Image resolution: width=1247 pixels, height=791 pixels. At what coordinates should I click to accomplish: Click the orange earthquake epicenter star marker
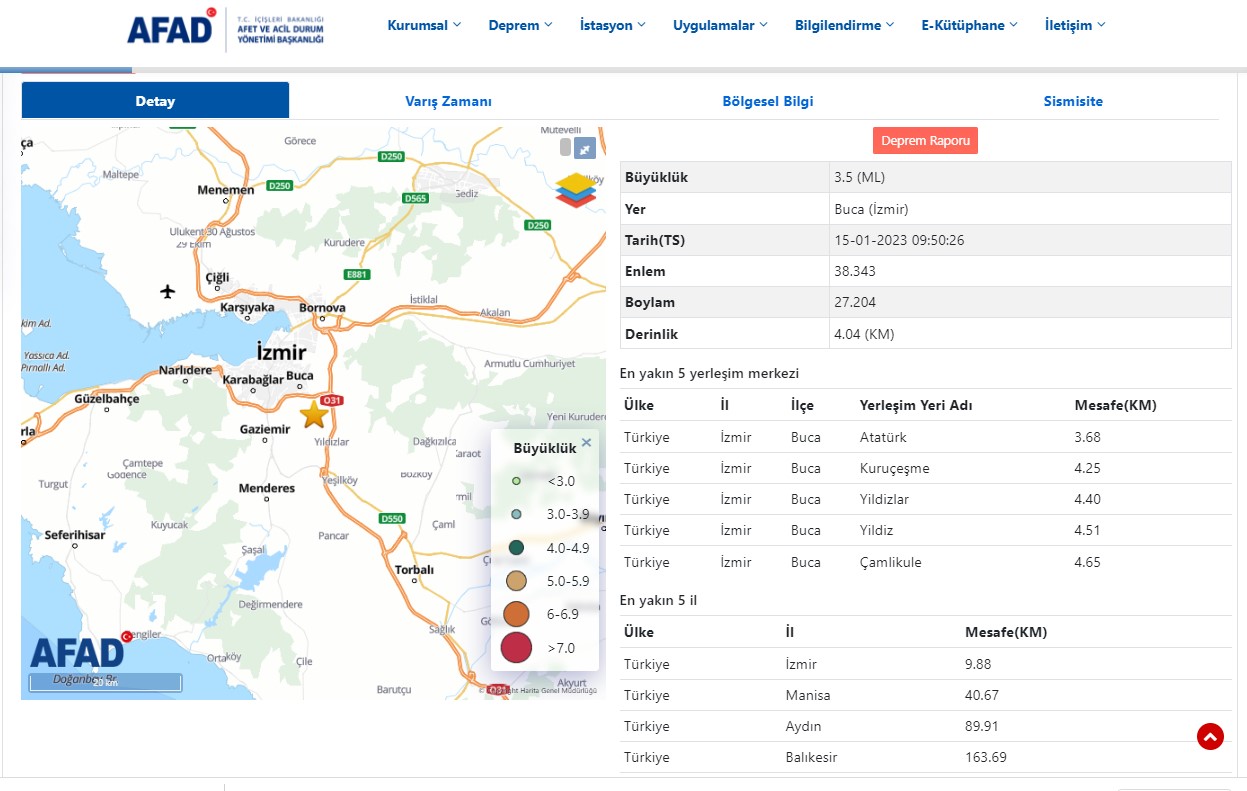(314, 414)
